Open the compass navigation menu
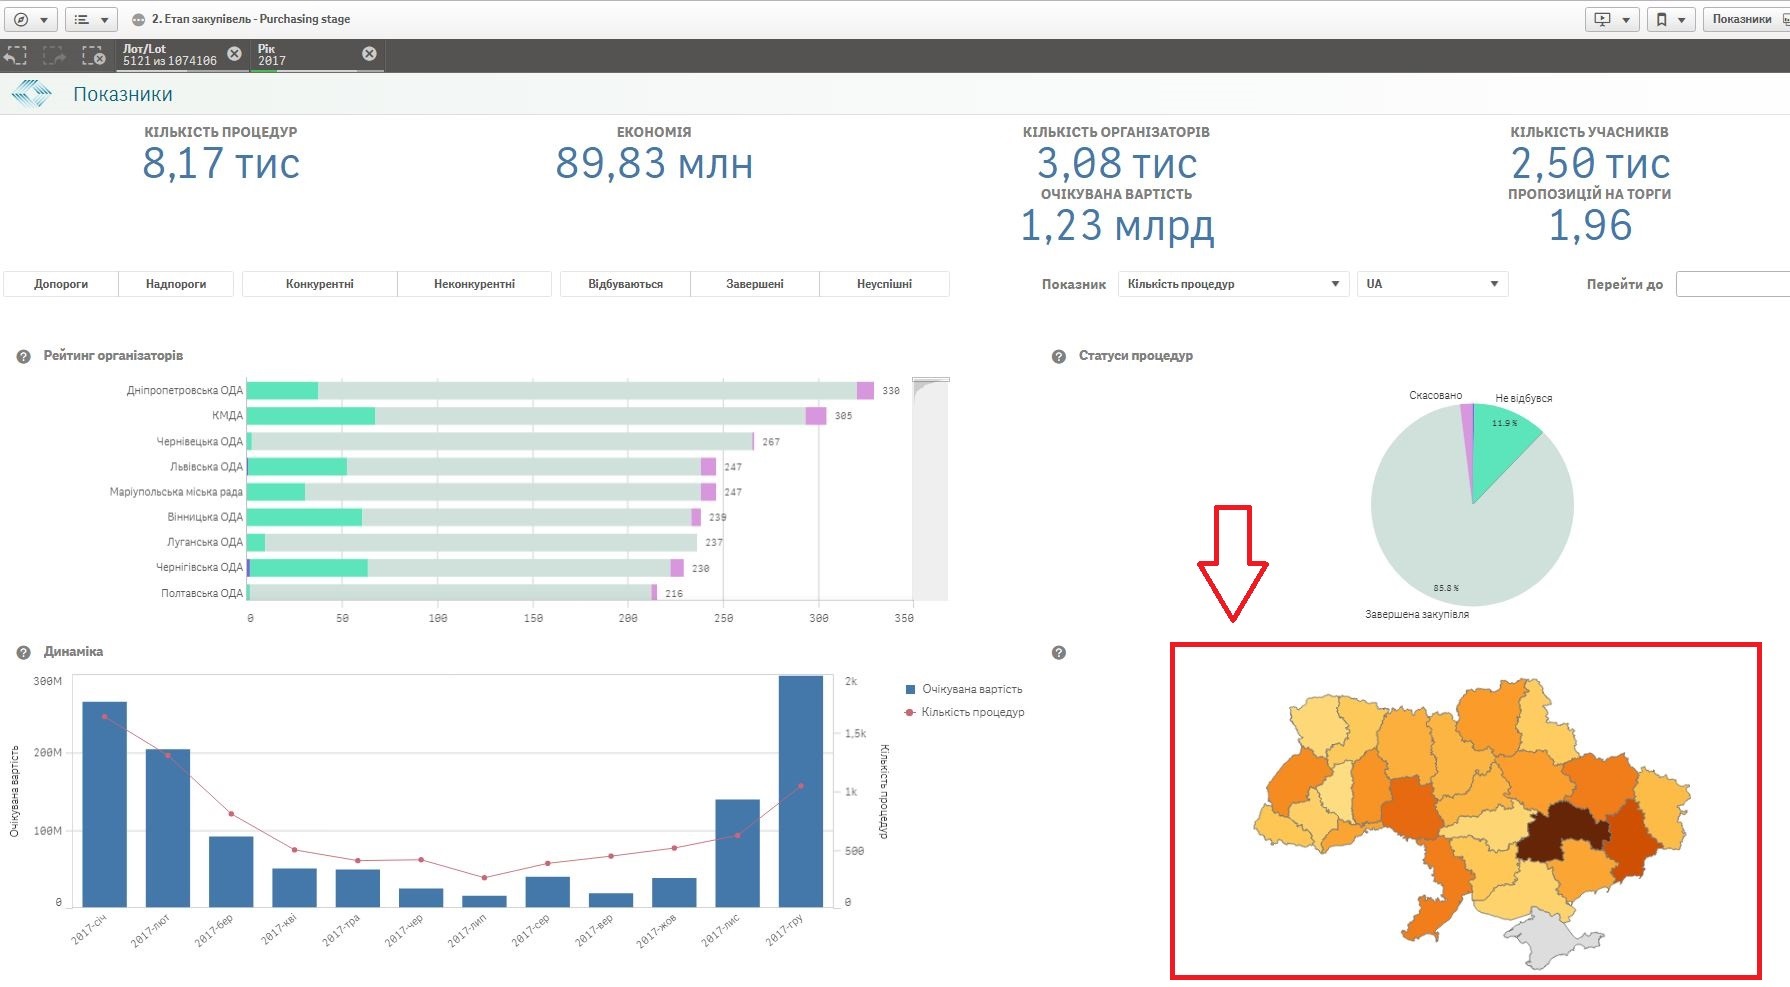The height and width of the screenshot is (987, 1790). click(x=30, y=19)
